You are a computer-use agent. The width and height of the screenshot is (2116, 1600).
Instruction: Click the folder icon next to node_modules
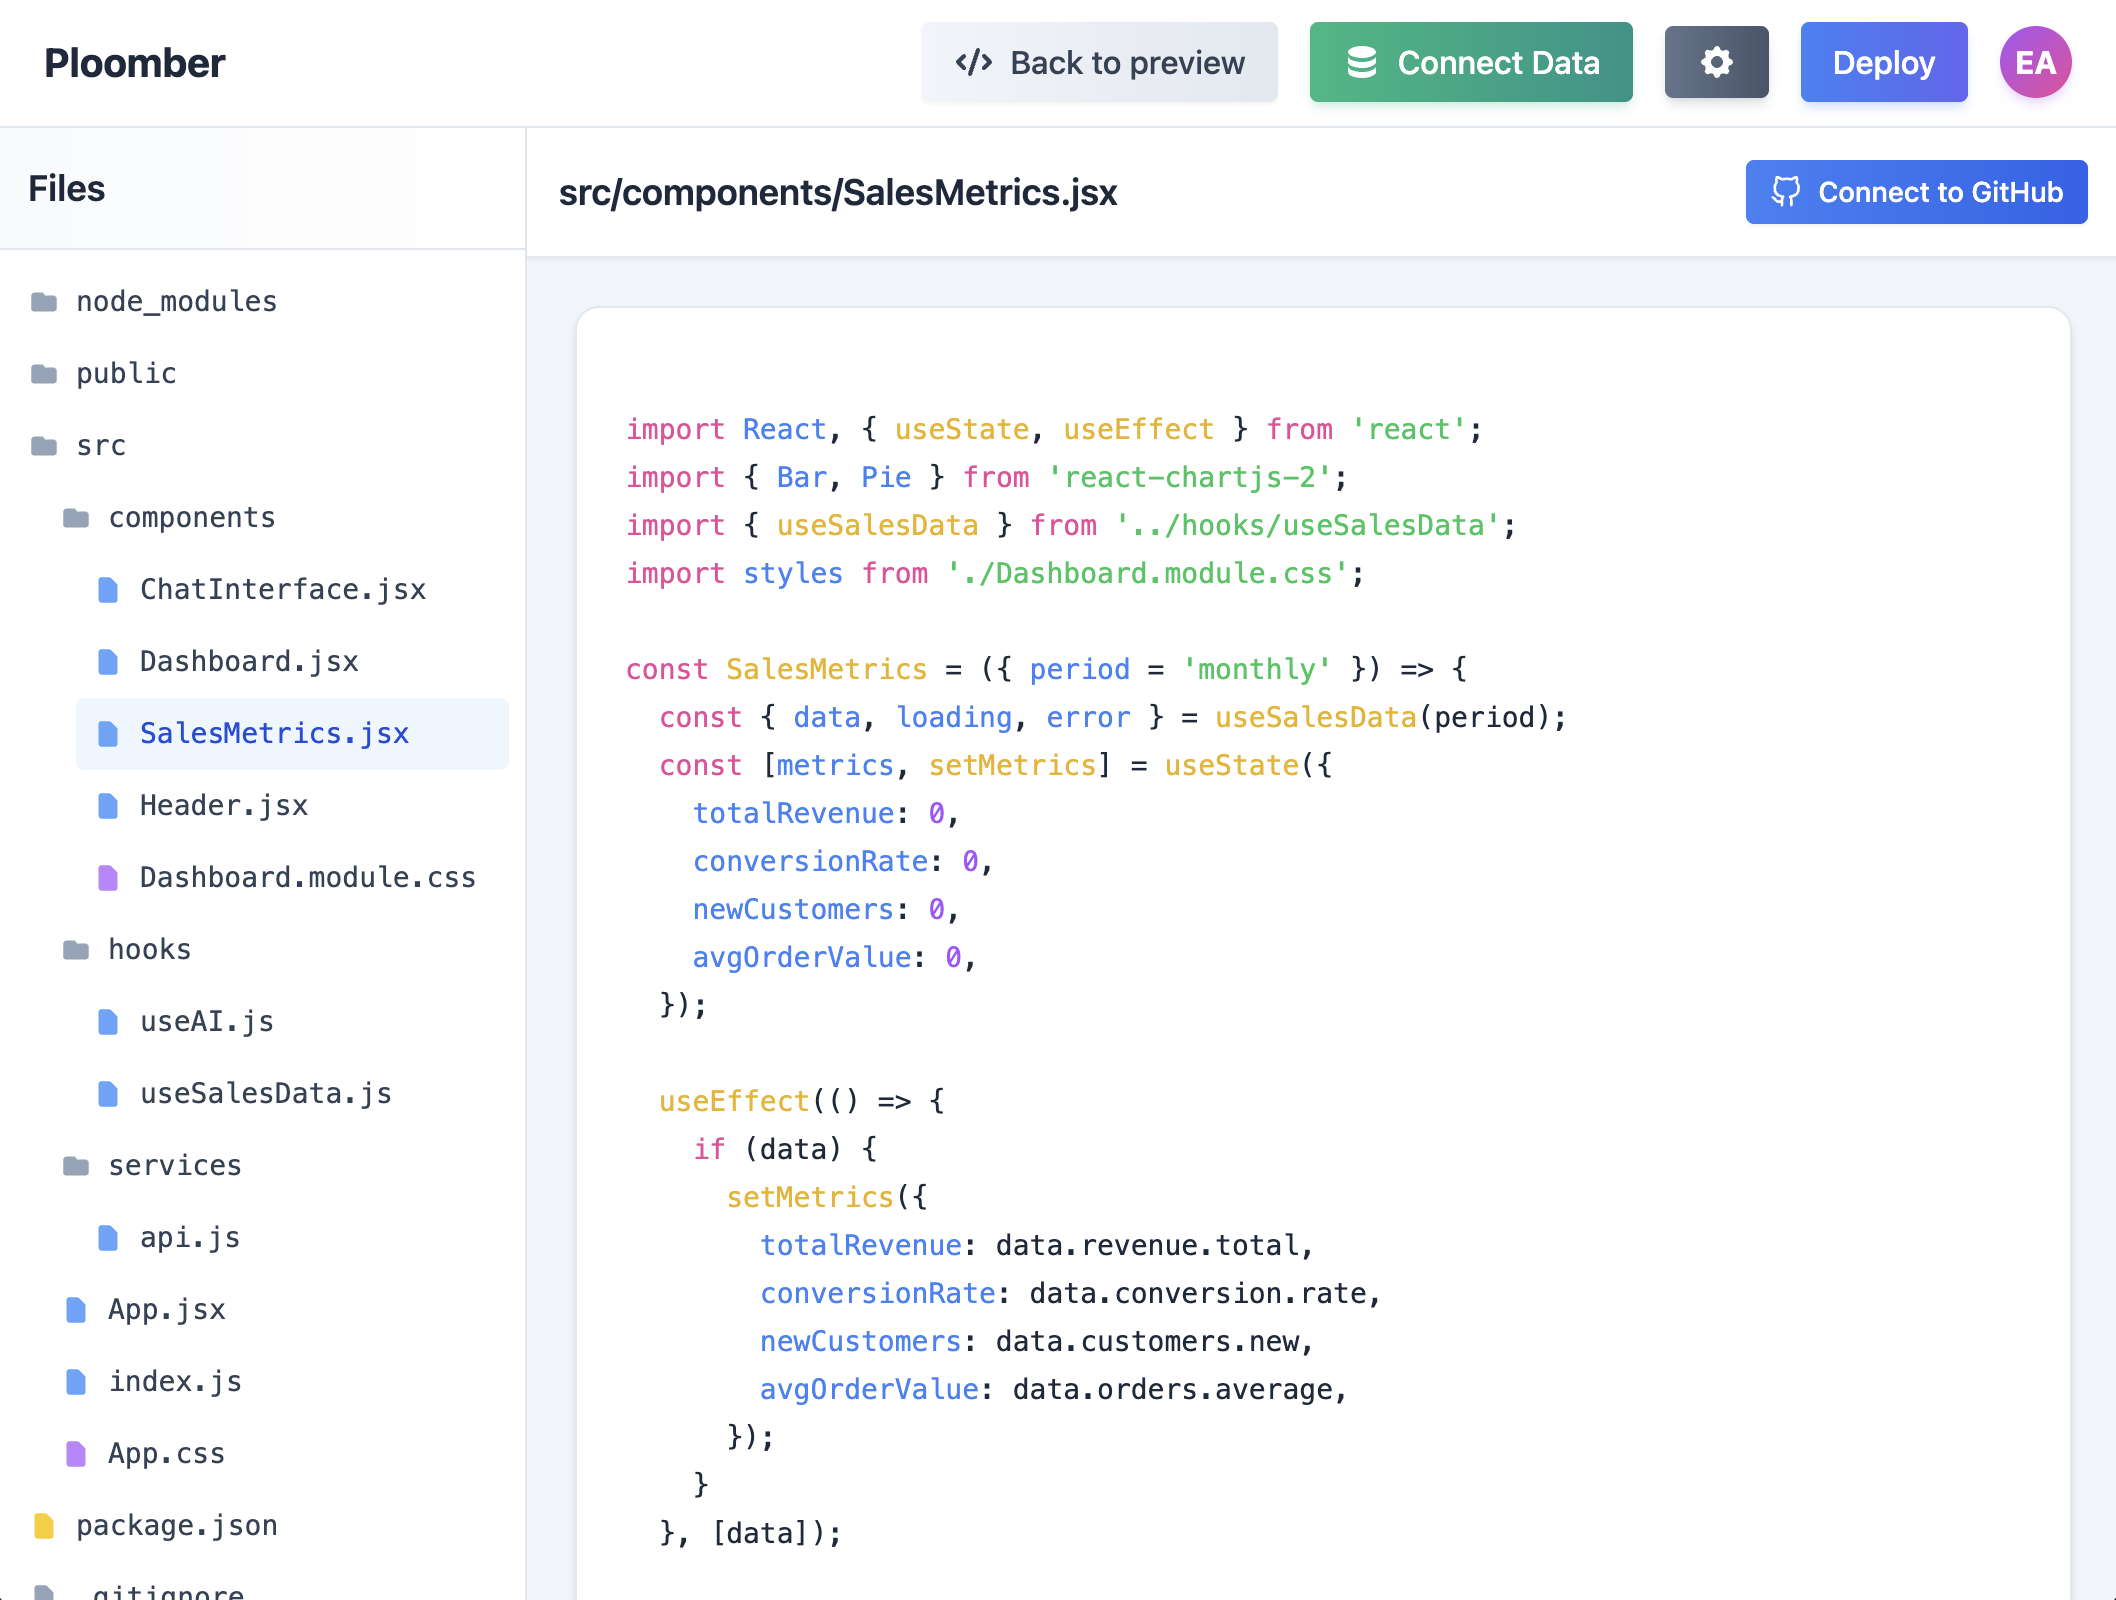[42, 301]
